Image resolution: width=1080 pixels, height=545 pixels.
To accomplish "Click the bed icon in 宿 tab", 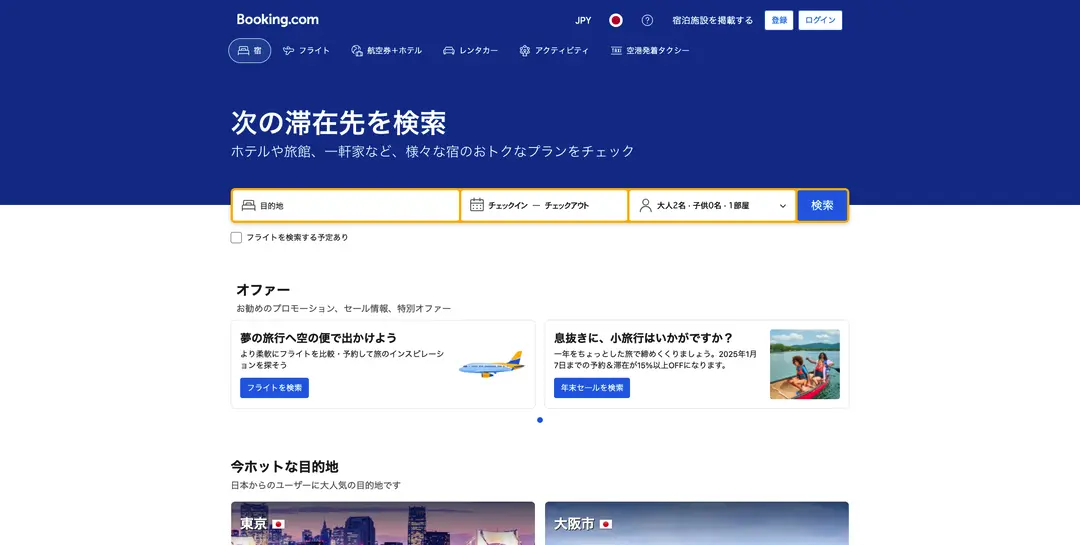I will [243, 50].
